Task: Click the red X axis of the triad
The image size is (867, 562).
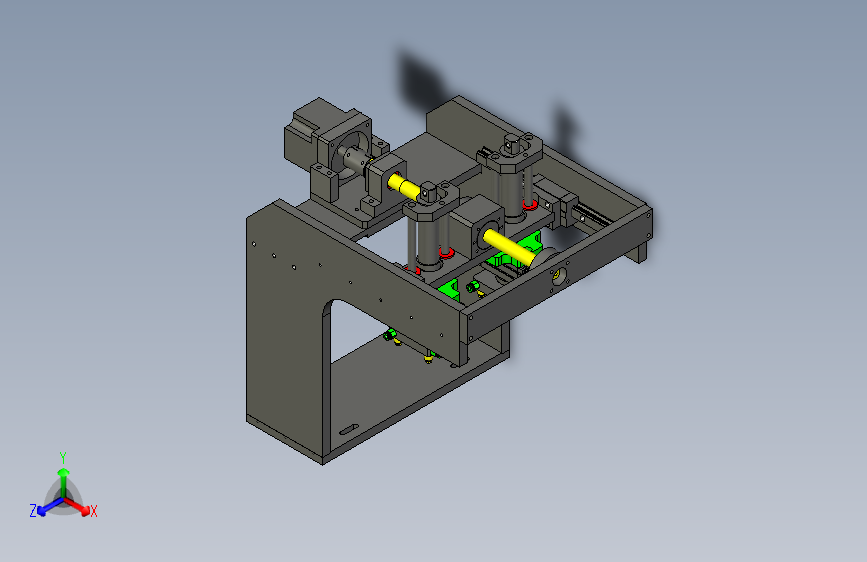Action: 77,506
